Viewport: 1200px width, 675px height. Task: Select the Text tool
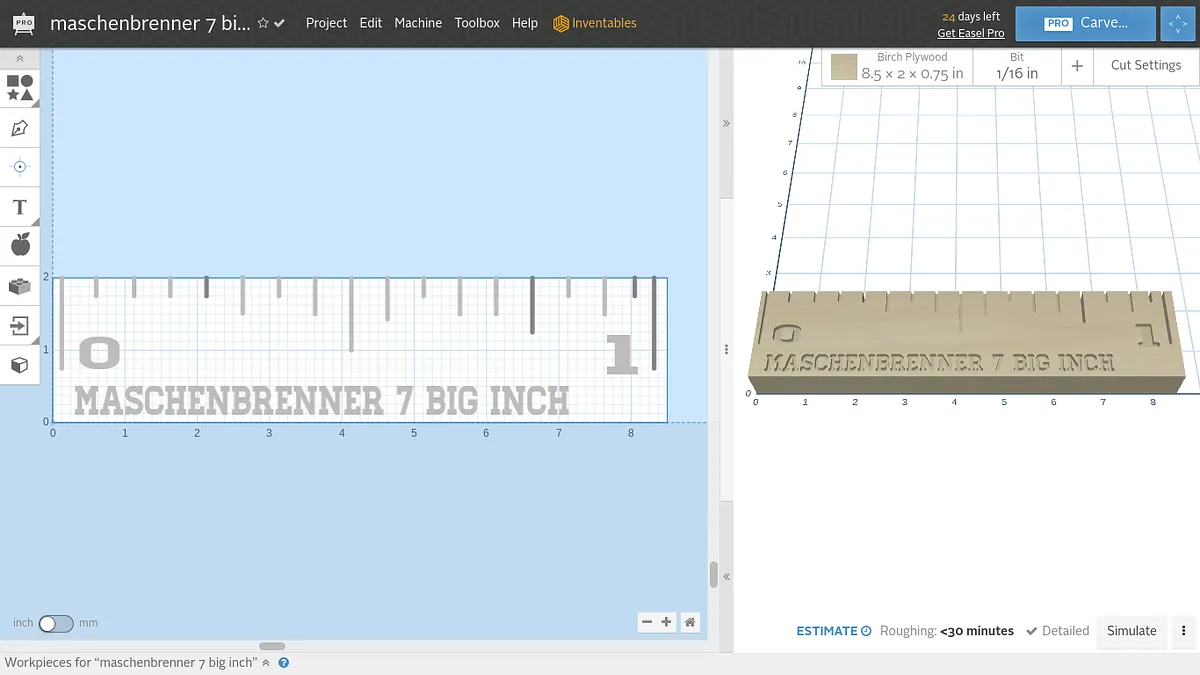point(19,207)
